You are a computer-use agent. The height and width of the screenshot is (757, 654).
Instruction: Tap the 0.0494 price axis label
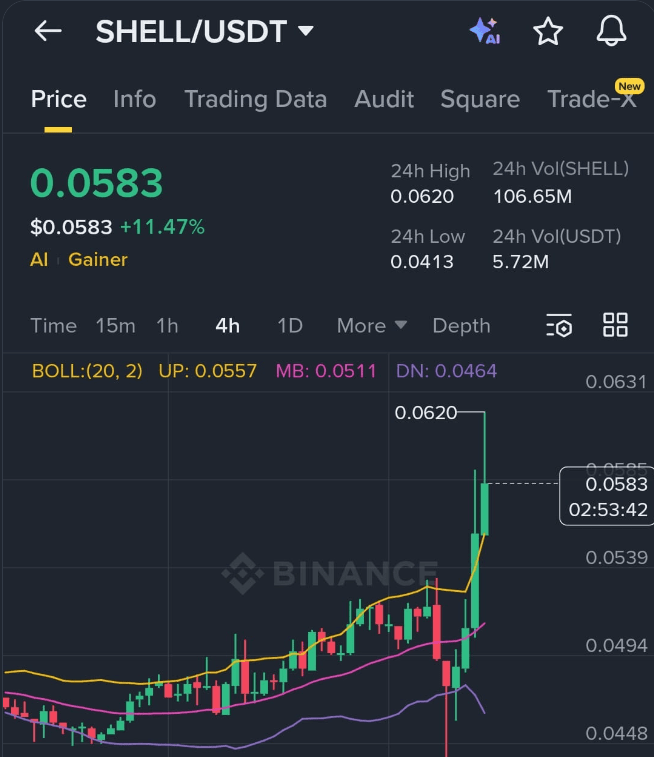click(x=616, y=645)
